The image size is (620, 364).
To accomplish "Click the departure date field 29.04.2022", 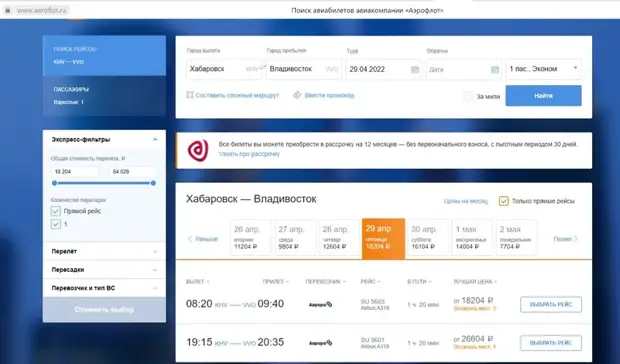I will click(384, 69).
